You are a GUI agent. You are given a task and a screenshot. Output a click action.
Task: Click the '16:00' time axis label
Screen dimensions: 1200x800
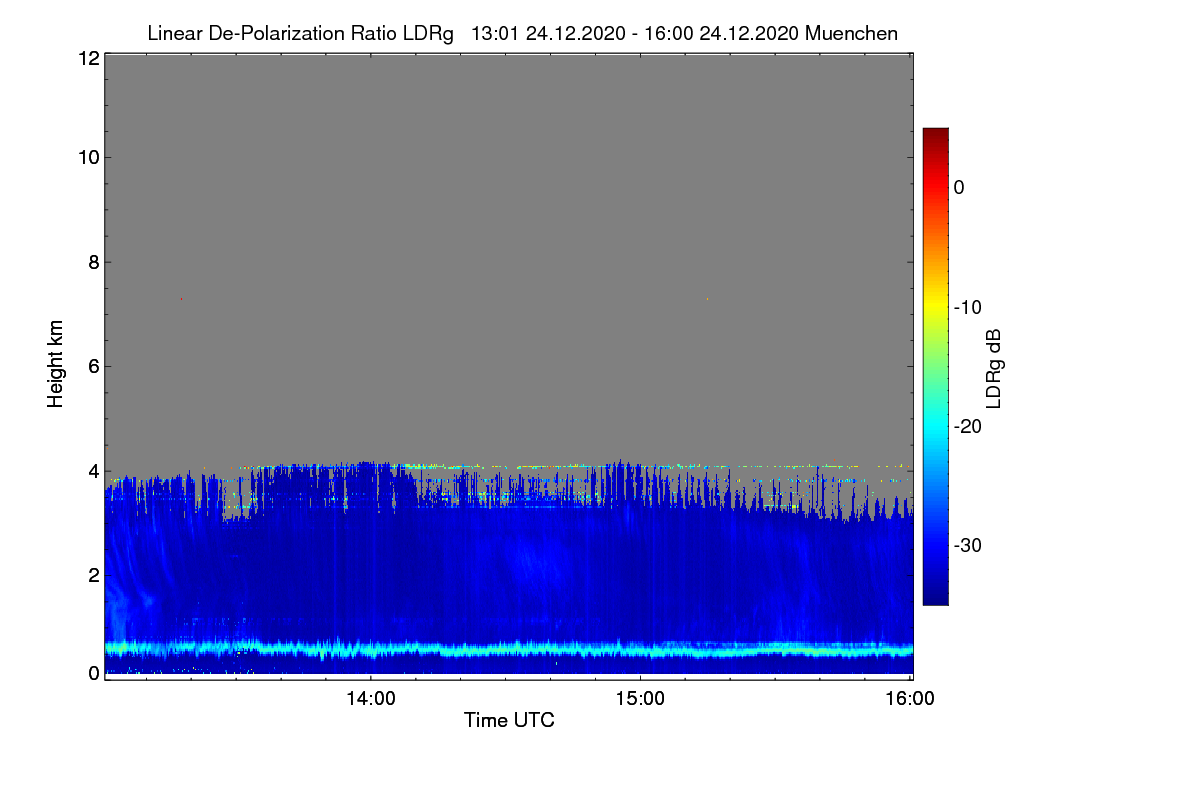coord(910,699)
